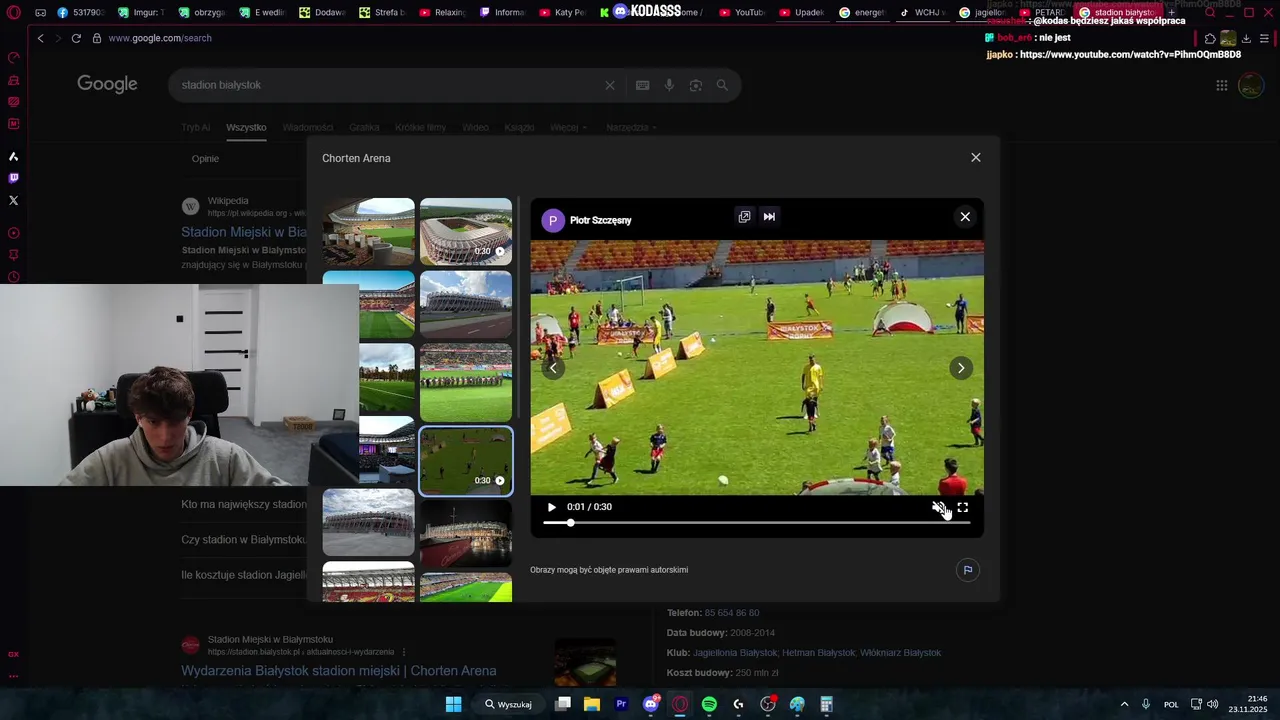Select the selected football field video thumbnail
The height and width of the screenshot is (720, 1280).
(466, 461)
